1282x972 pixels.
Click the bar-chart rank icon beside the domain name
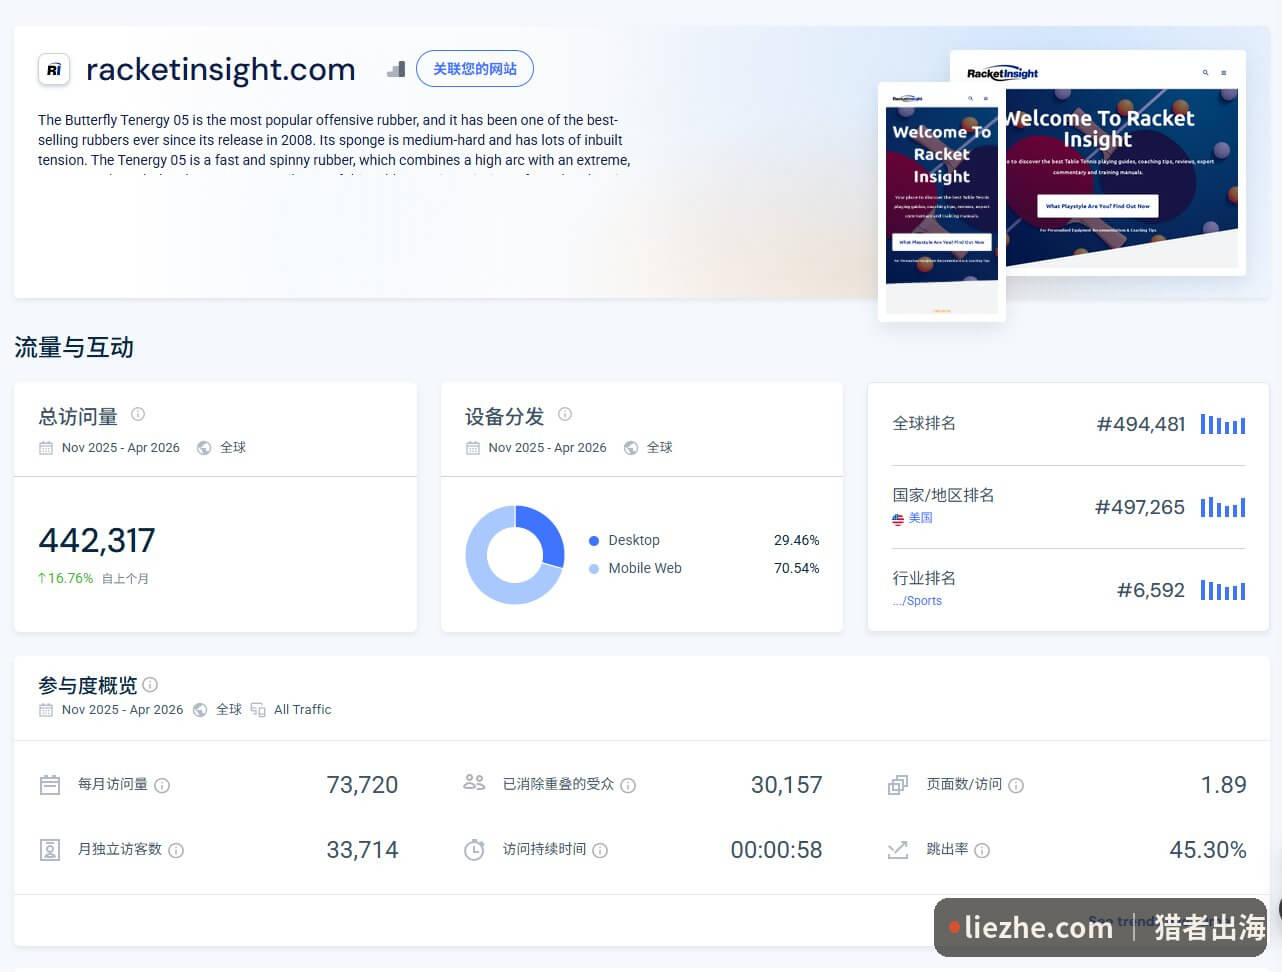coord(396,69)
